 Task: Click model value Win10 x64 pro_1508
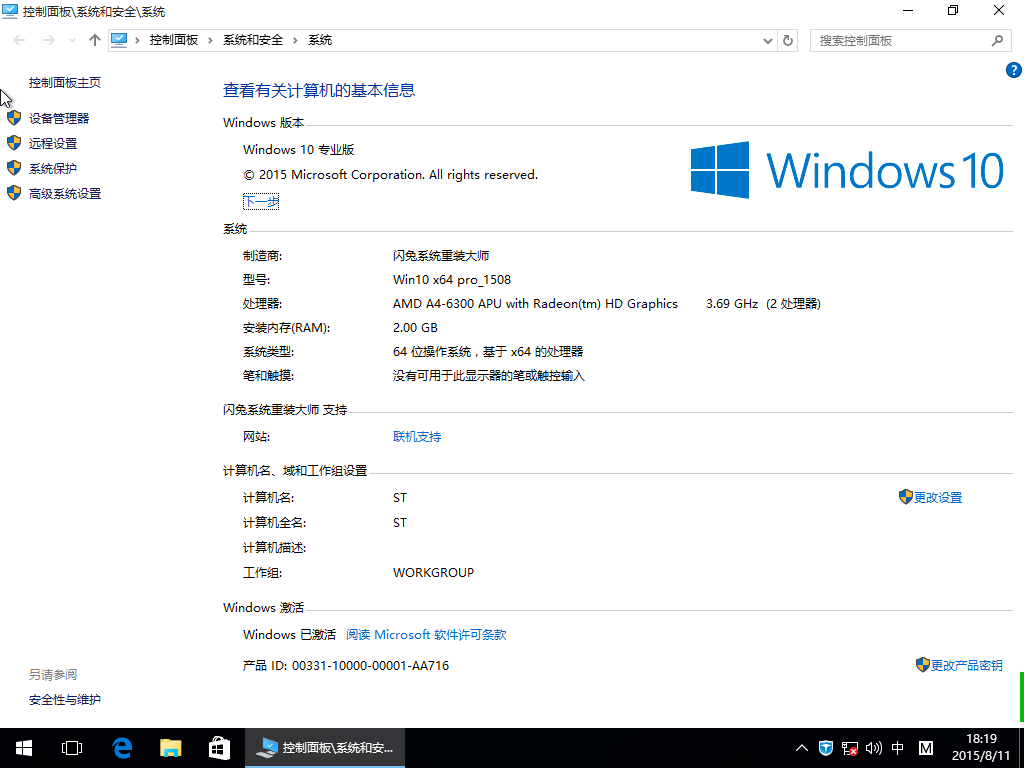click(452, 280)
